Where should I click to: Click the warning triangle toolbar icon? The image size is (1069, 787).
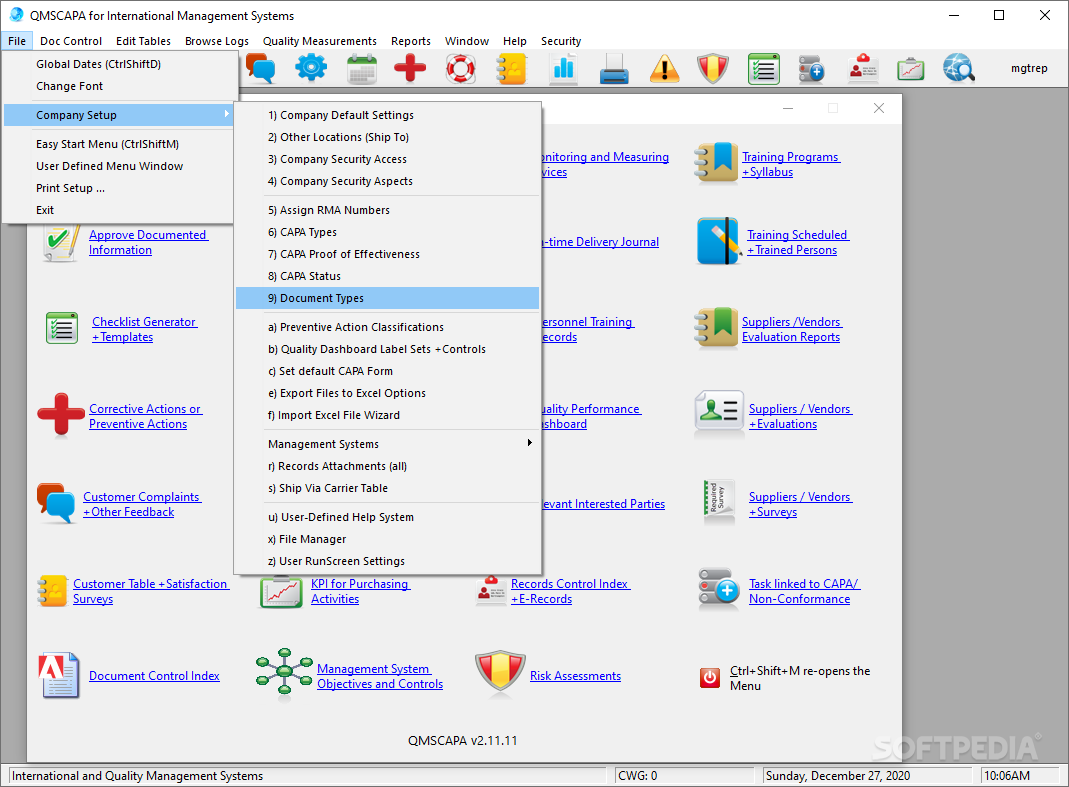[x=664, y=68]
